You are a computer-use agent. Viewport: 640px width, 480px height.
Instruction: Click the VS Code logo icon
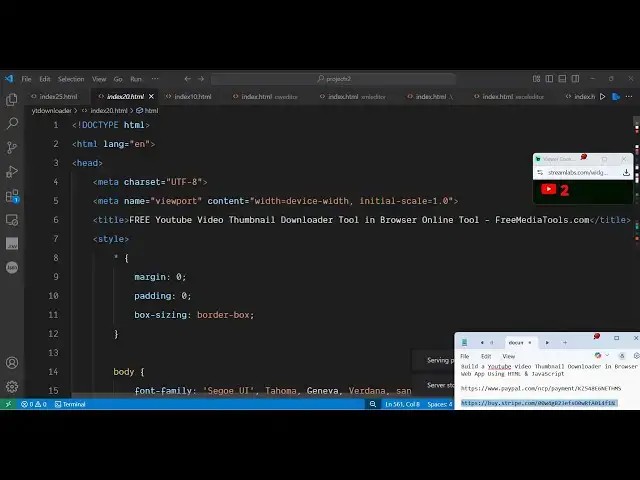(9, 78)
